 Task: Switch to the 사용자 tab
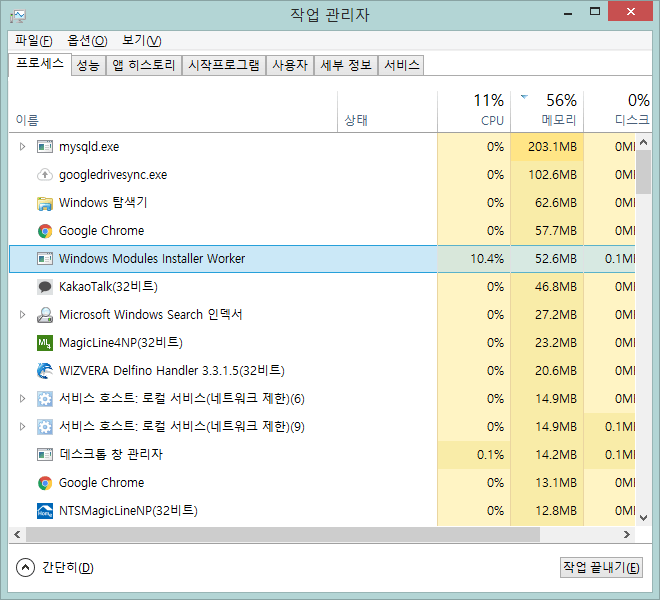(x=290, y=65)
